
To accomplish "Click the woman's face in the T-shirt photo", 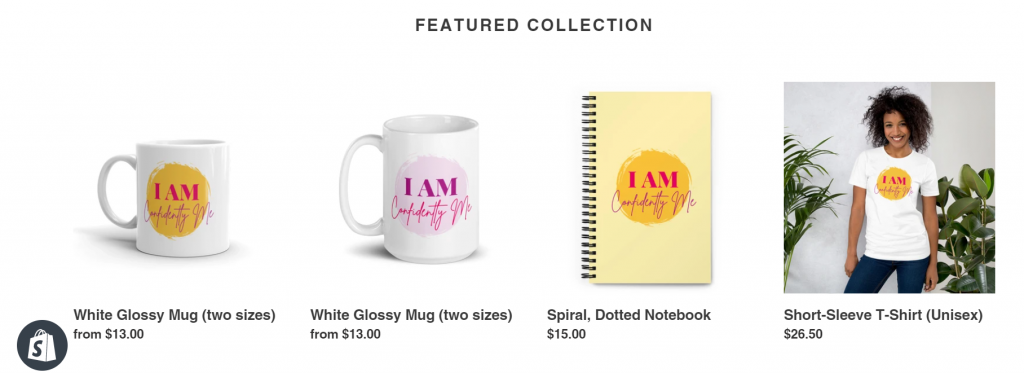I will [897, 127].
